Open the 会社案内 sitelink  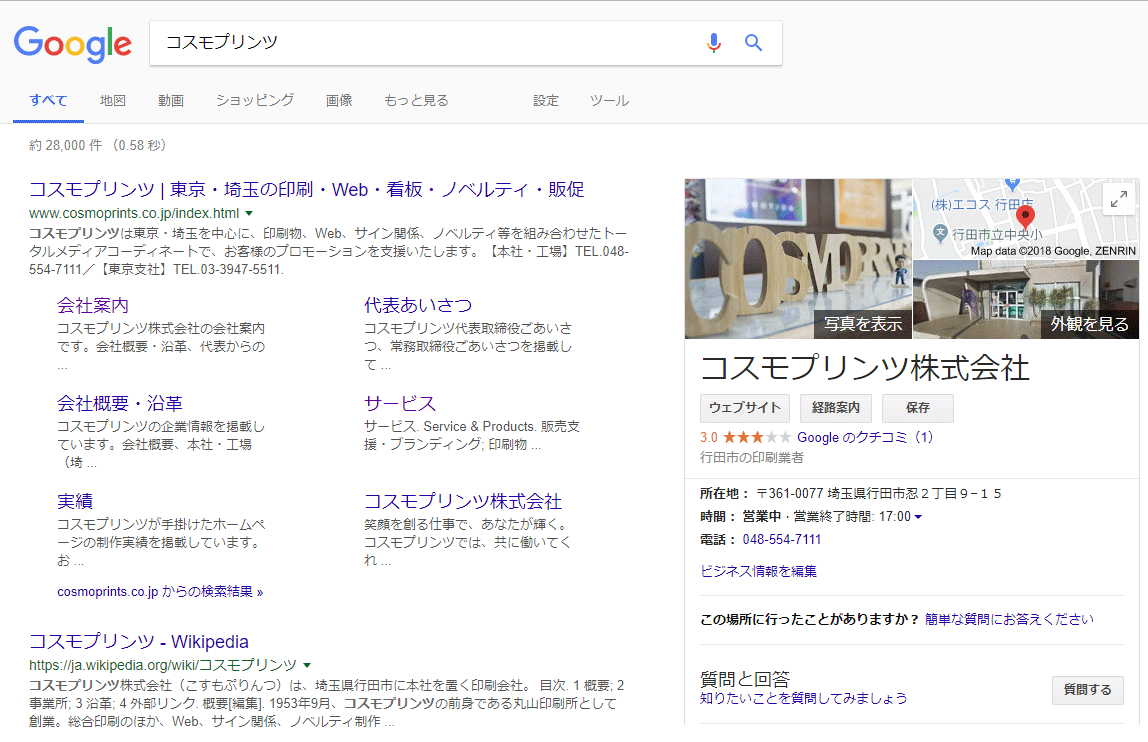tap(93, 305)
